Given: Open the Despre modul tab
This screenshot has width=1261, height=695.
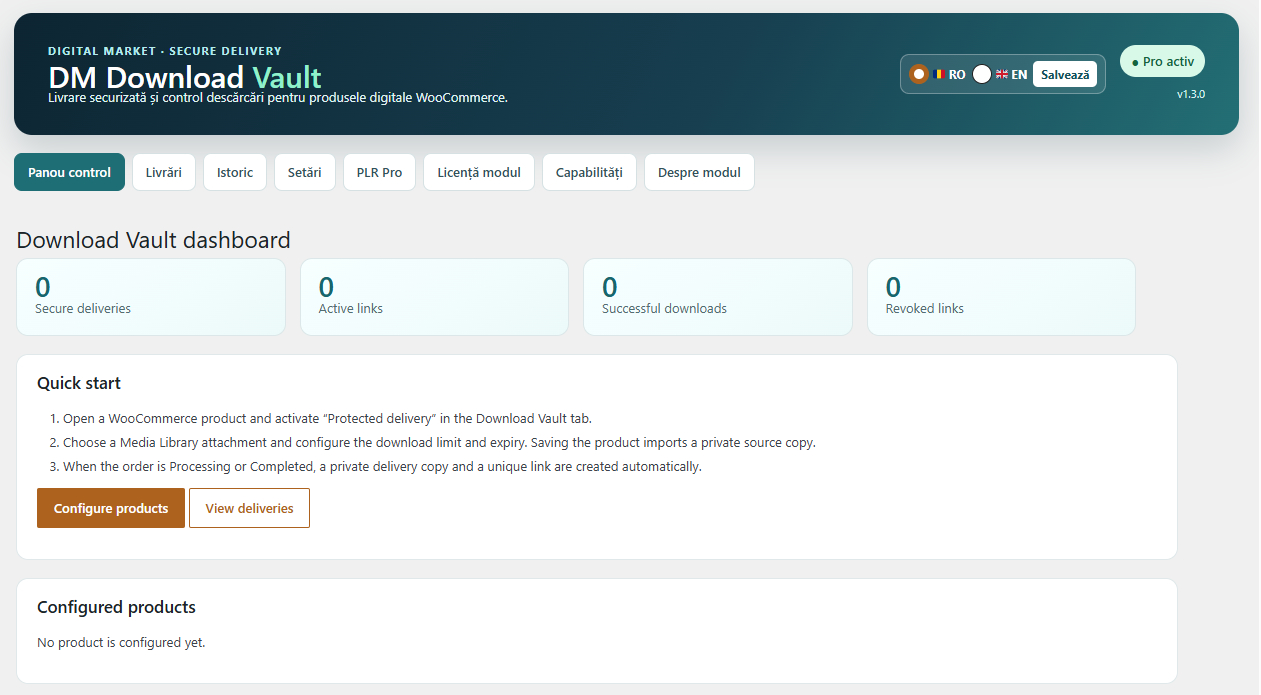Looking at the screenshot, I should tap(699, 172).
